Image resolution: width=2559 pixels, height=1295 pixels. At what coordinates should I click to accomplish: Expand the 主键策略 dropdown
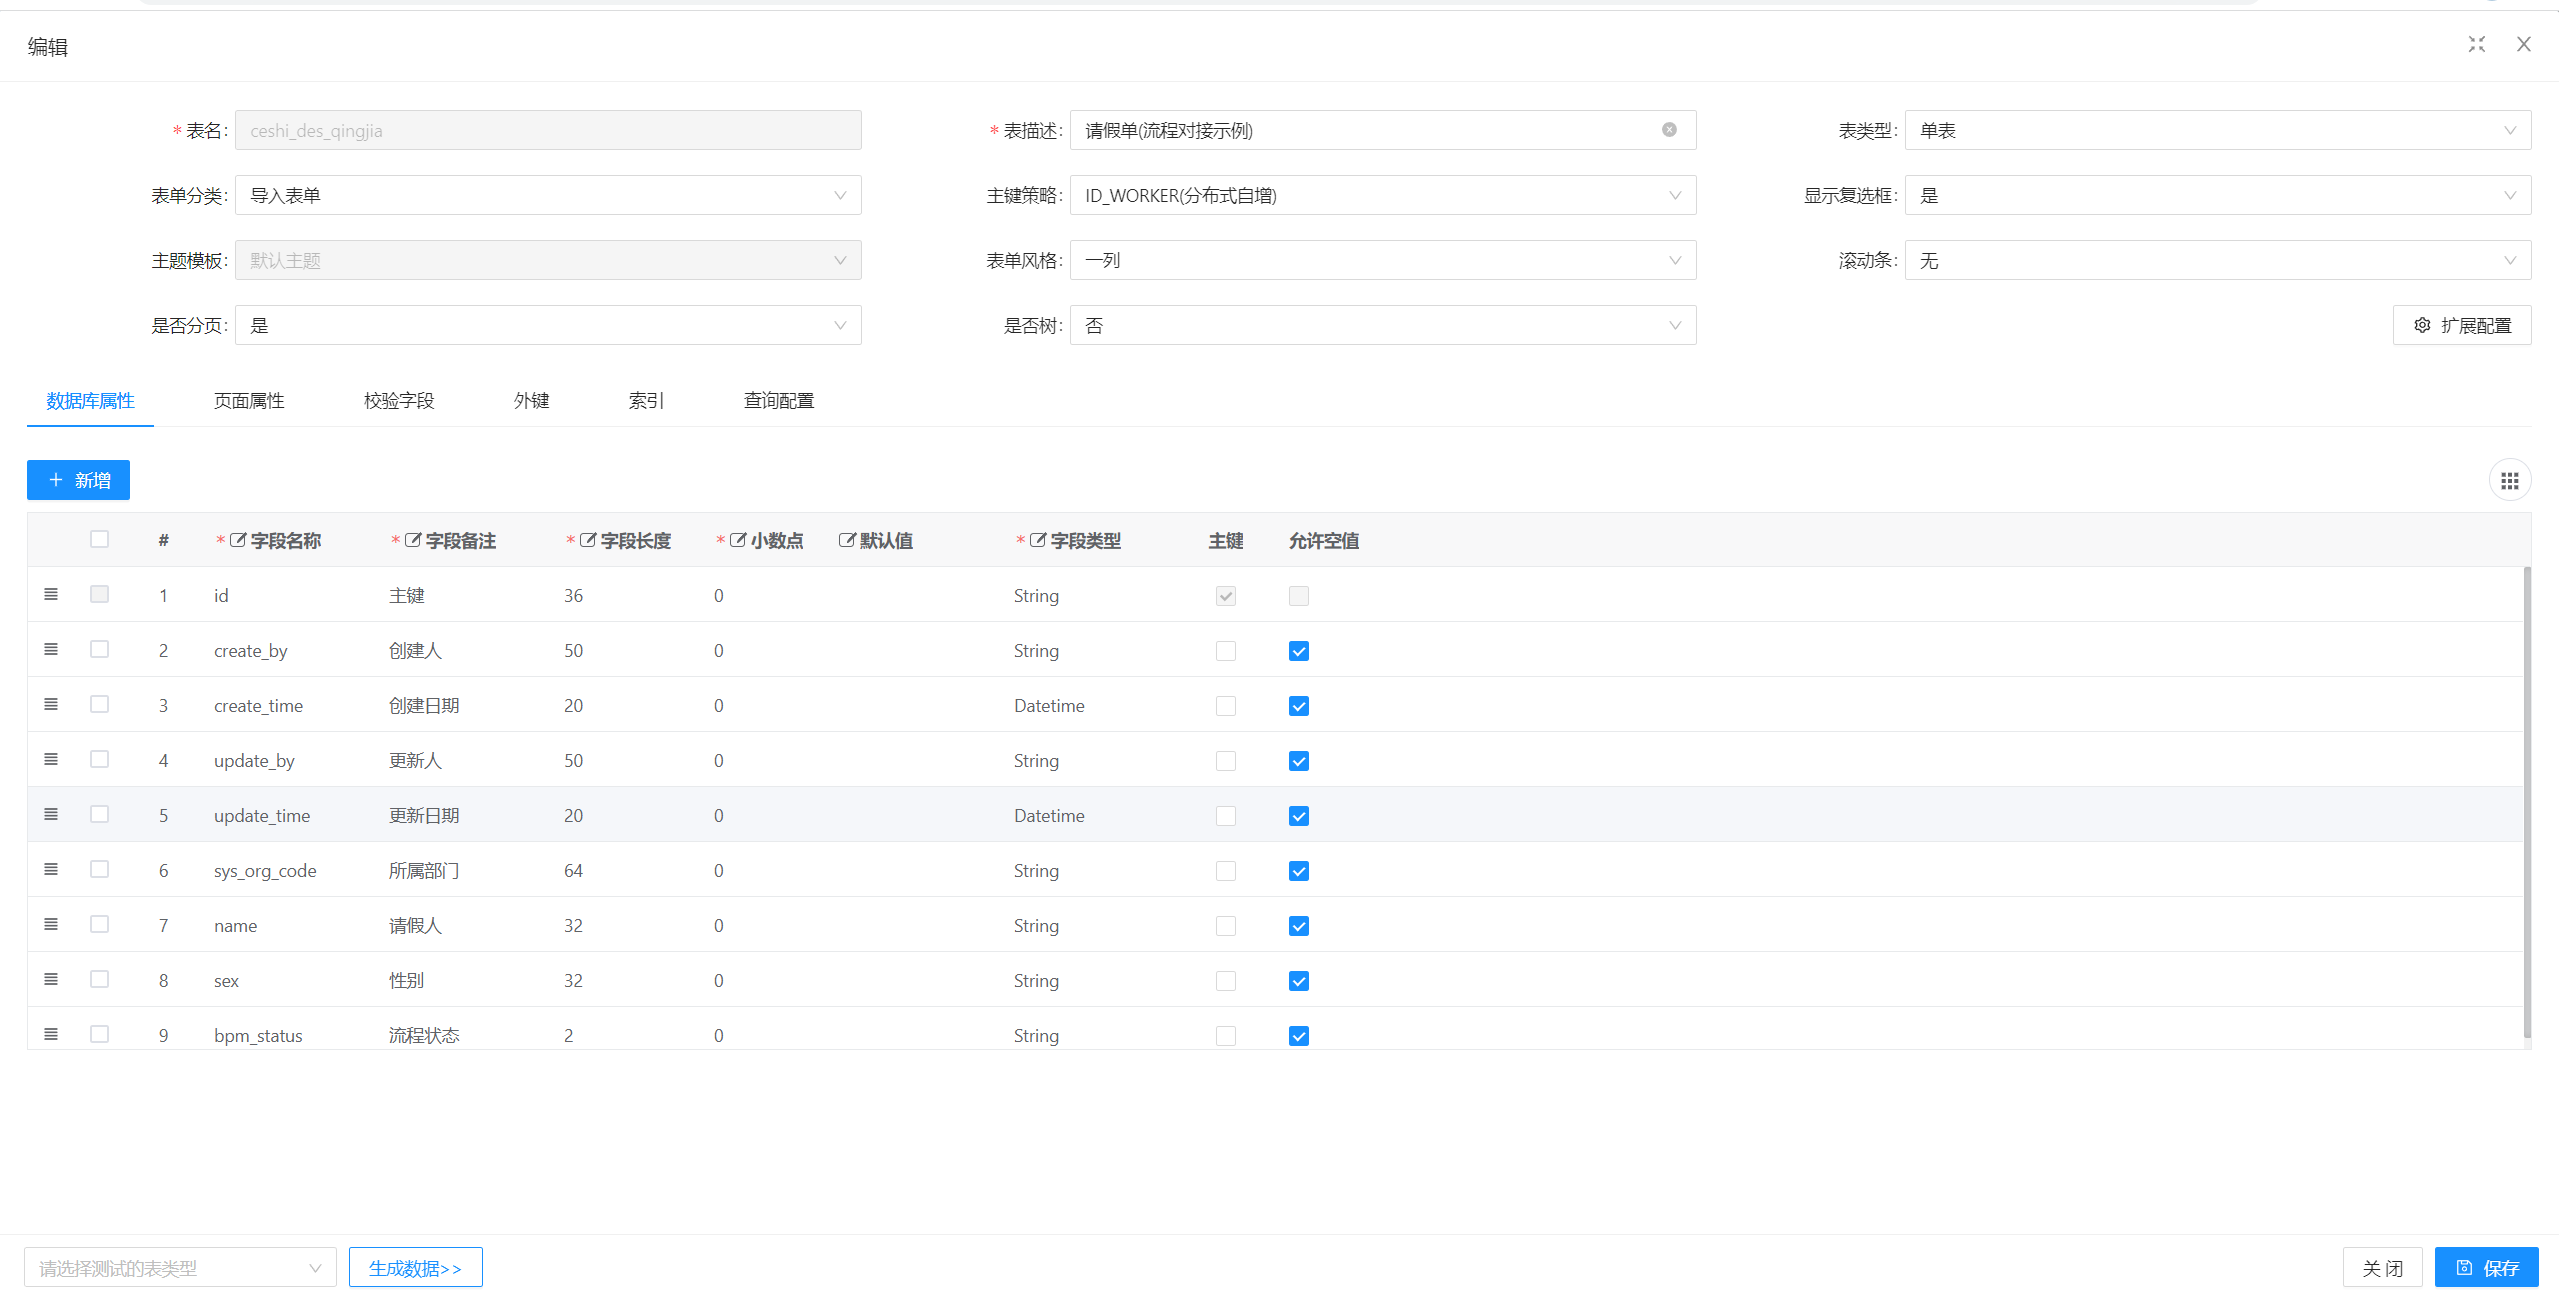coord(1382,196)
